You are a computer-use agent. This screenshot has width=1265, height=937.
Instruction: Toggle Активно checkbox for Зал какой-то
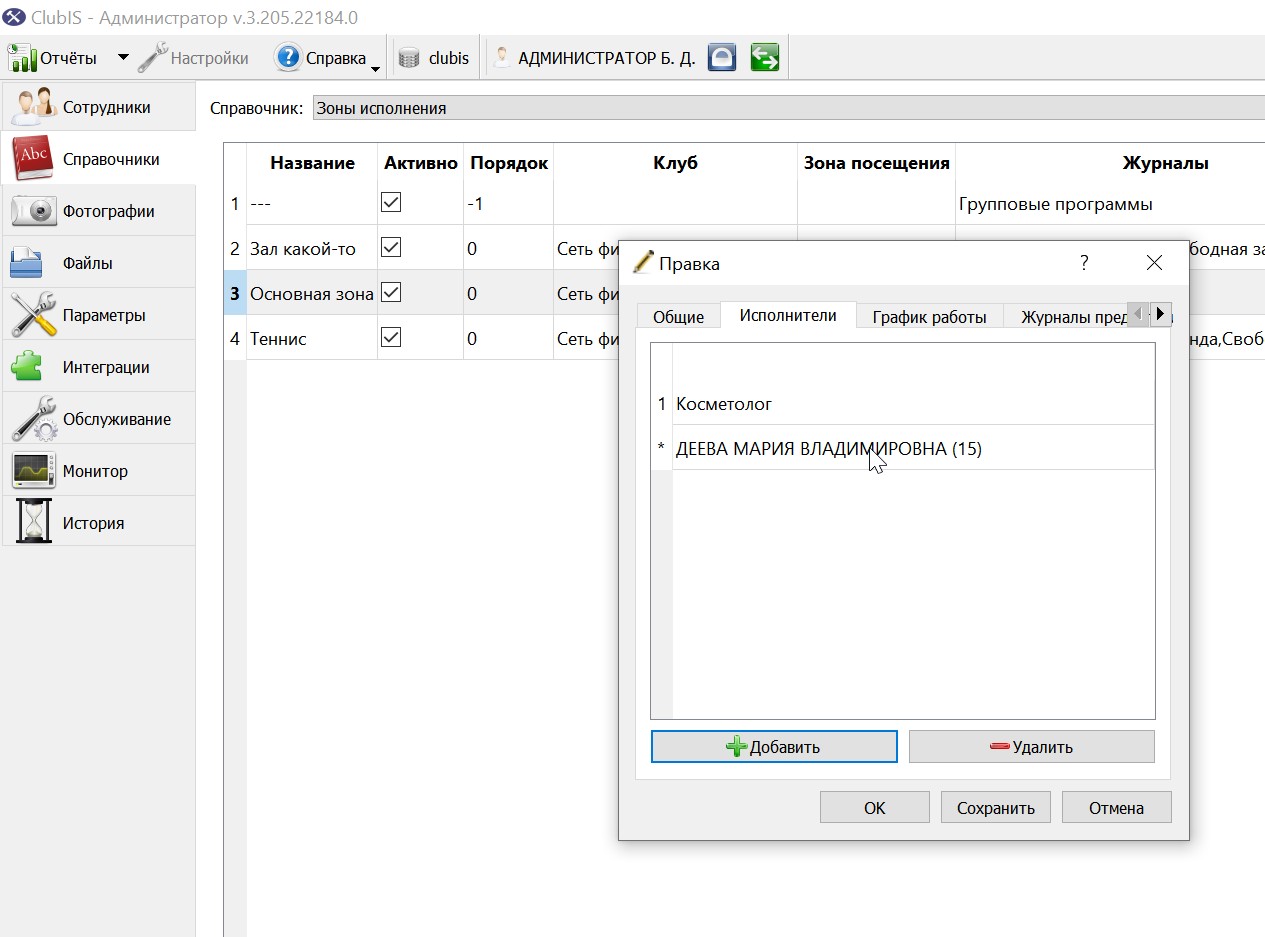[391, 247]
